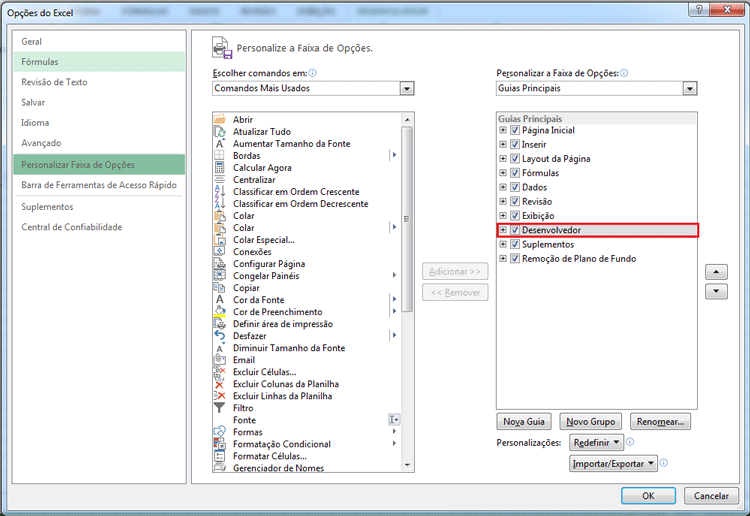
Task: Click the move up arrow button
Action: (715, 272)
